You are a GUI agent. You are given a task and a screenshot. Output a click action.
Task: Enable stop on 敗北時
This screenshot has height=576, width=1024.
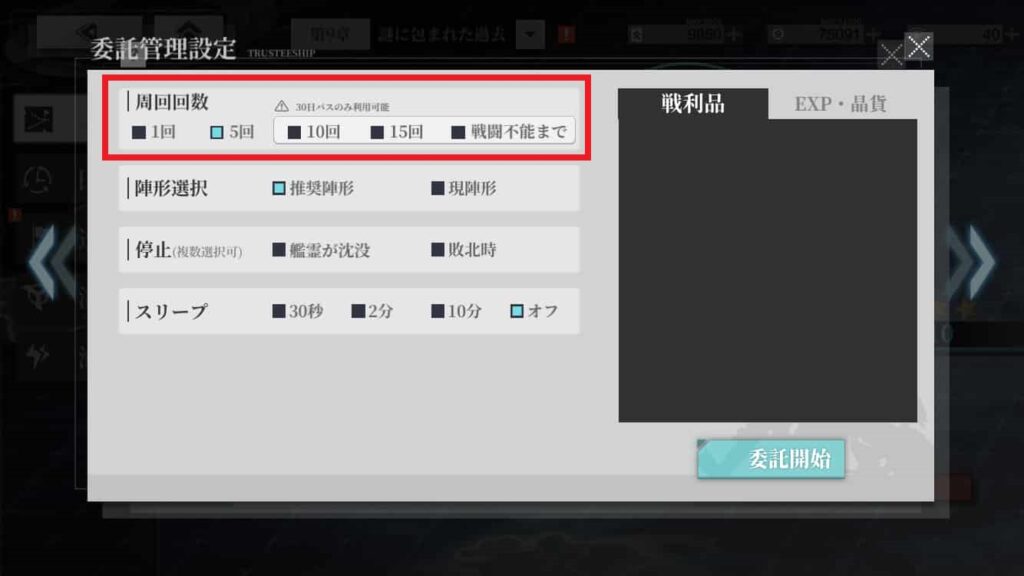(x=464, y=250)
